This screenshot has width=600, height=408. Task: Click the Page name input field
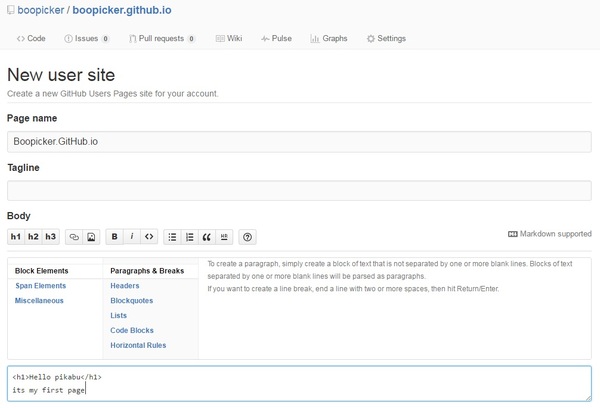299,141
